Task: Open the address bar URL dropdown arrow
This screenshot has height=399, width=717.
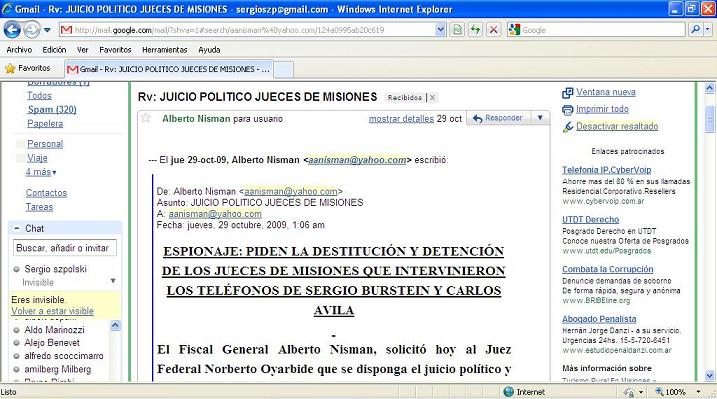Action: 440,30
